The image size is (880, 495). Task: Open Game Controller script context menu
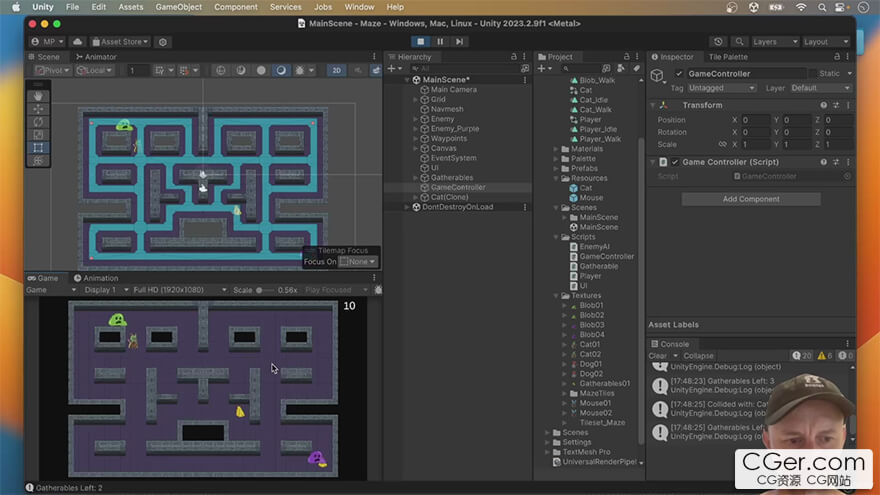coord(848,162)
